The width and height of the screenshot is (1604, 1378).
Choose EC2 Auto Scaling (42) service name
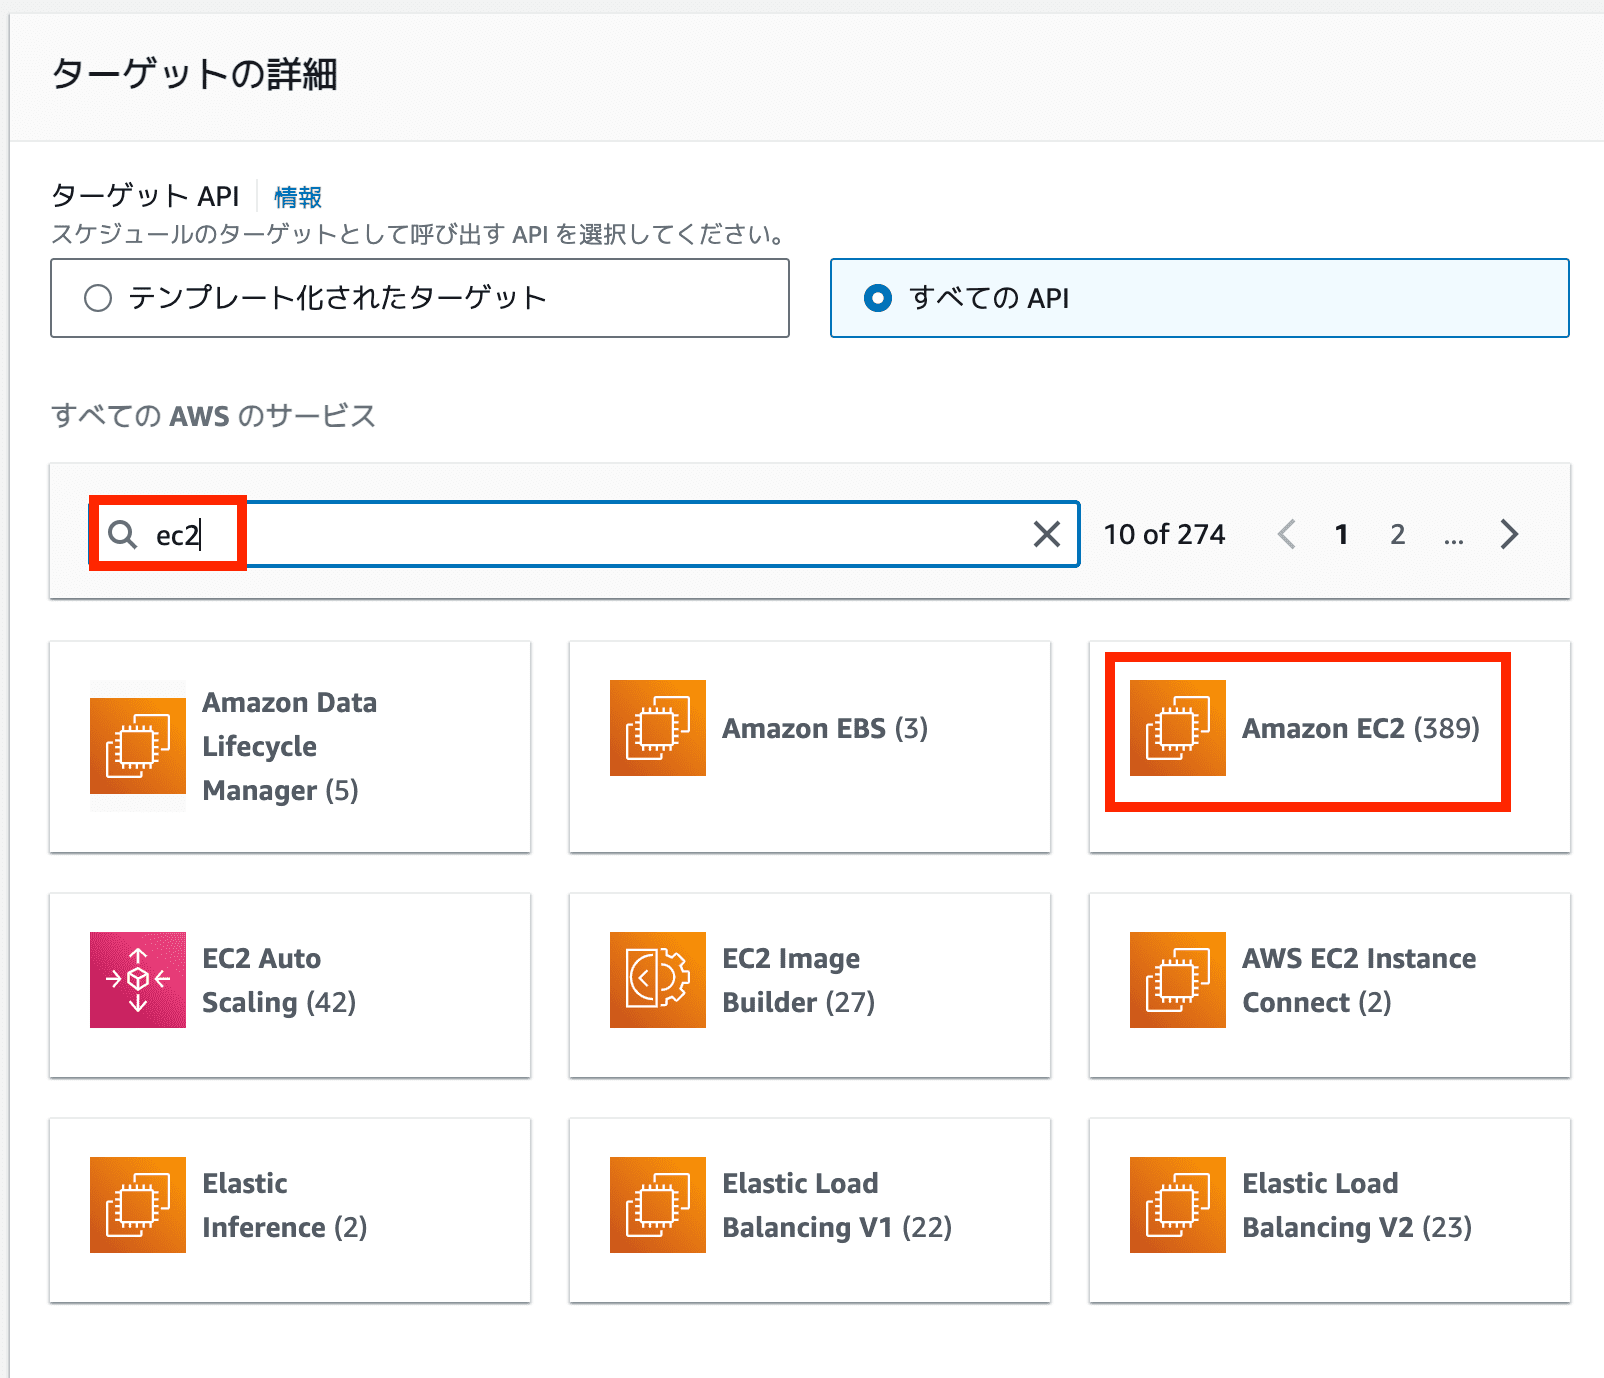(x=279, y=980)
